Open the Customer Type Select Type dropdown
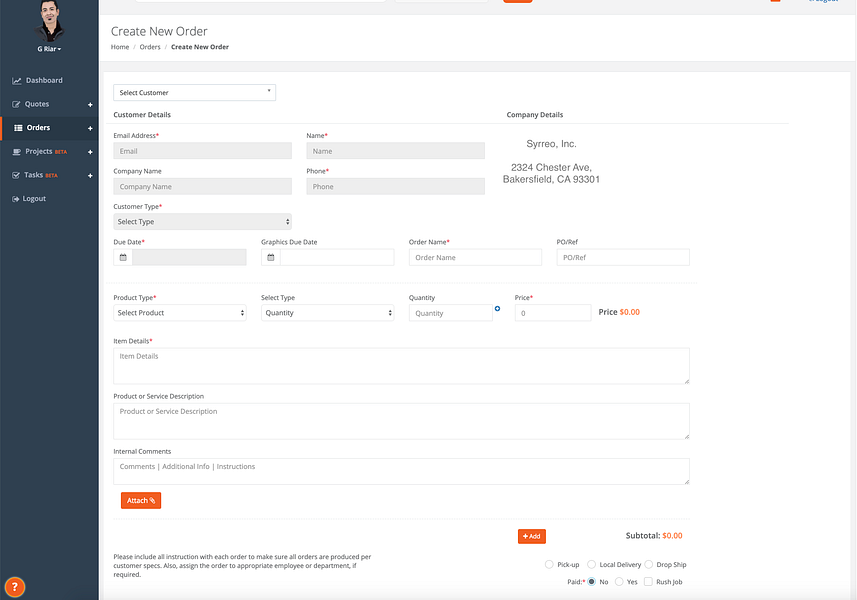The height and width of the screenshot is (600, 857). [x=202, y=221]
